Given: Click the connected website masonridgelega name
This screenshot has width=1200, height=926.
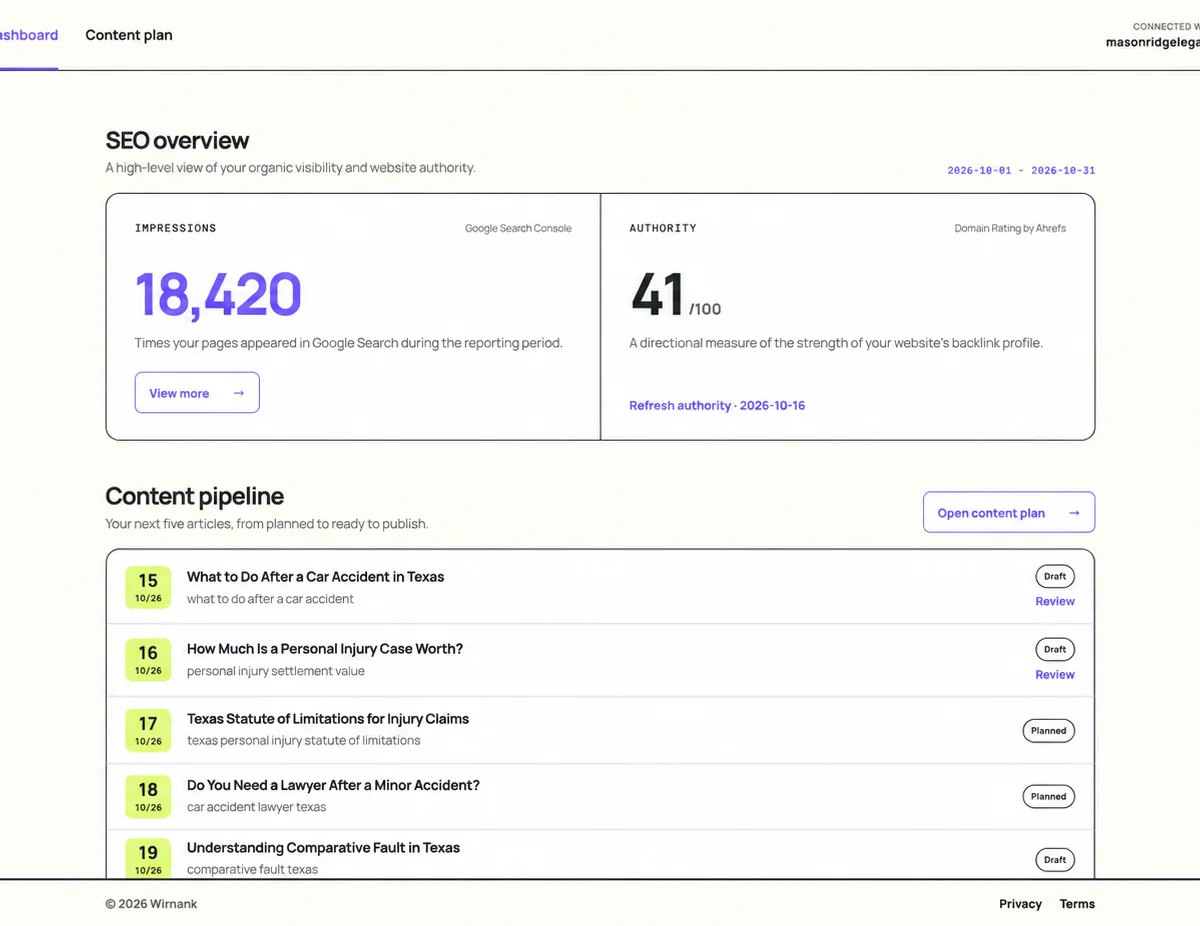Looking at the screenshot, I should coord(1152,43).
